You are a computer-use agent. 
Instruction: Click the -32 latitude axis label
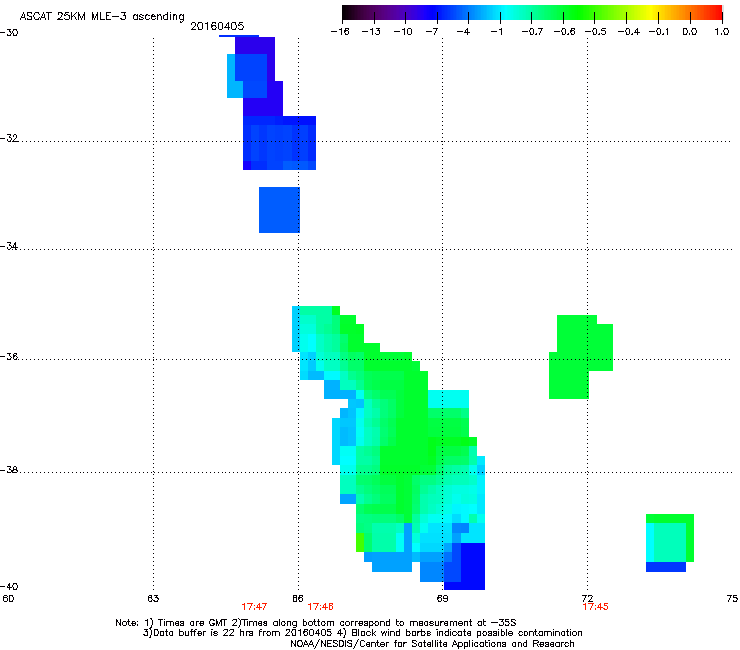tap(9, 138)
